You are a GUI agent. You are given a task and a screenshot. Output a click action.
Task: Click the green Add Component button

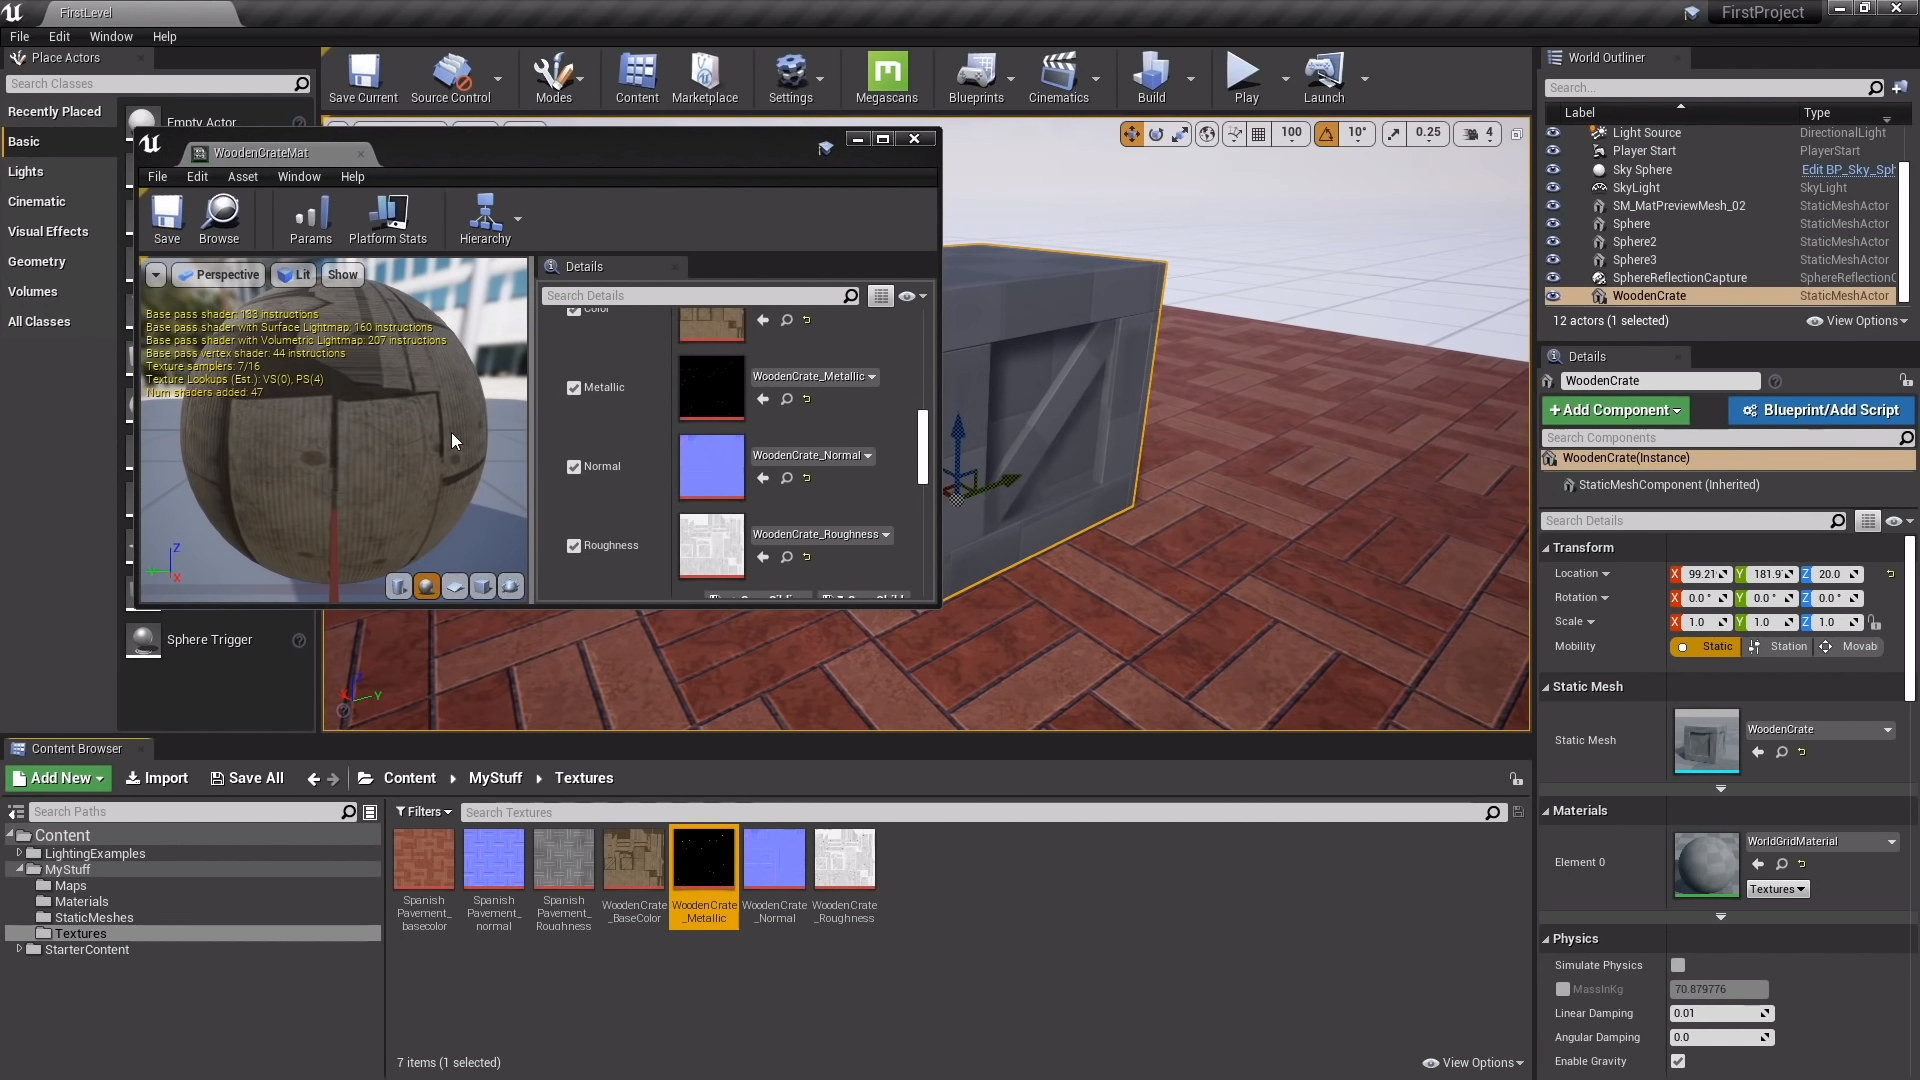1614,410
